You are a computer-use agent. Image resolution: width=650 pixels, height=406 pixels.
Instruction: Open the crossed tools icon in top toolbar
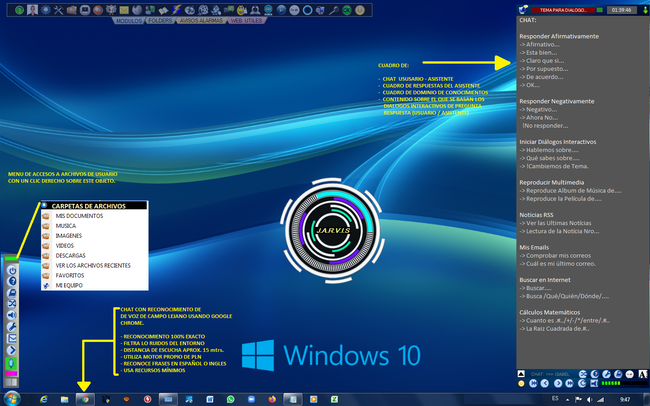pos(58,10)
